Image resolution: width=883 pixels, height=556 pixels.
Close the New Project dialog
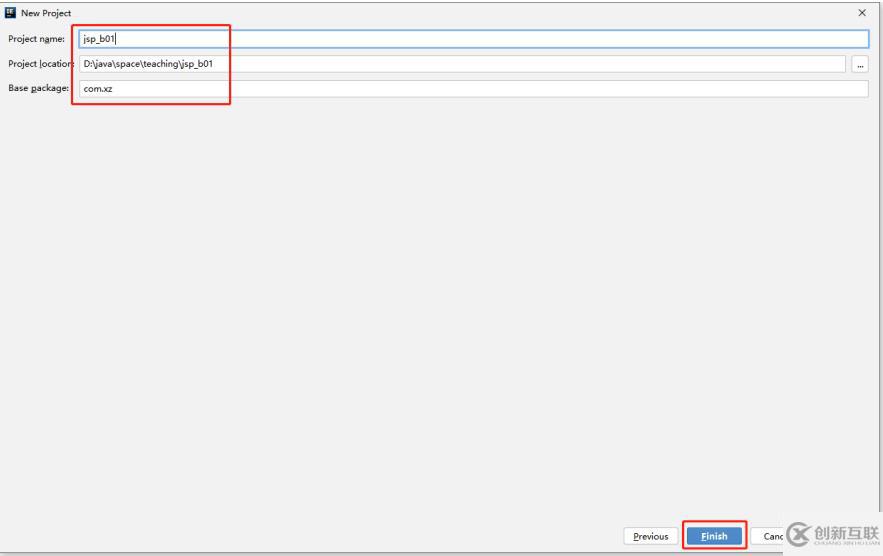862,12
